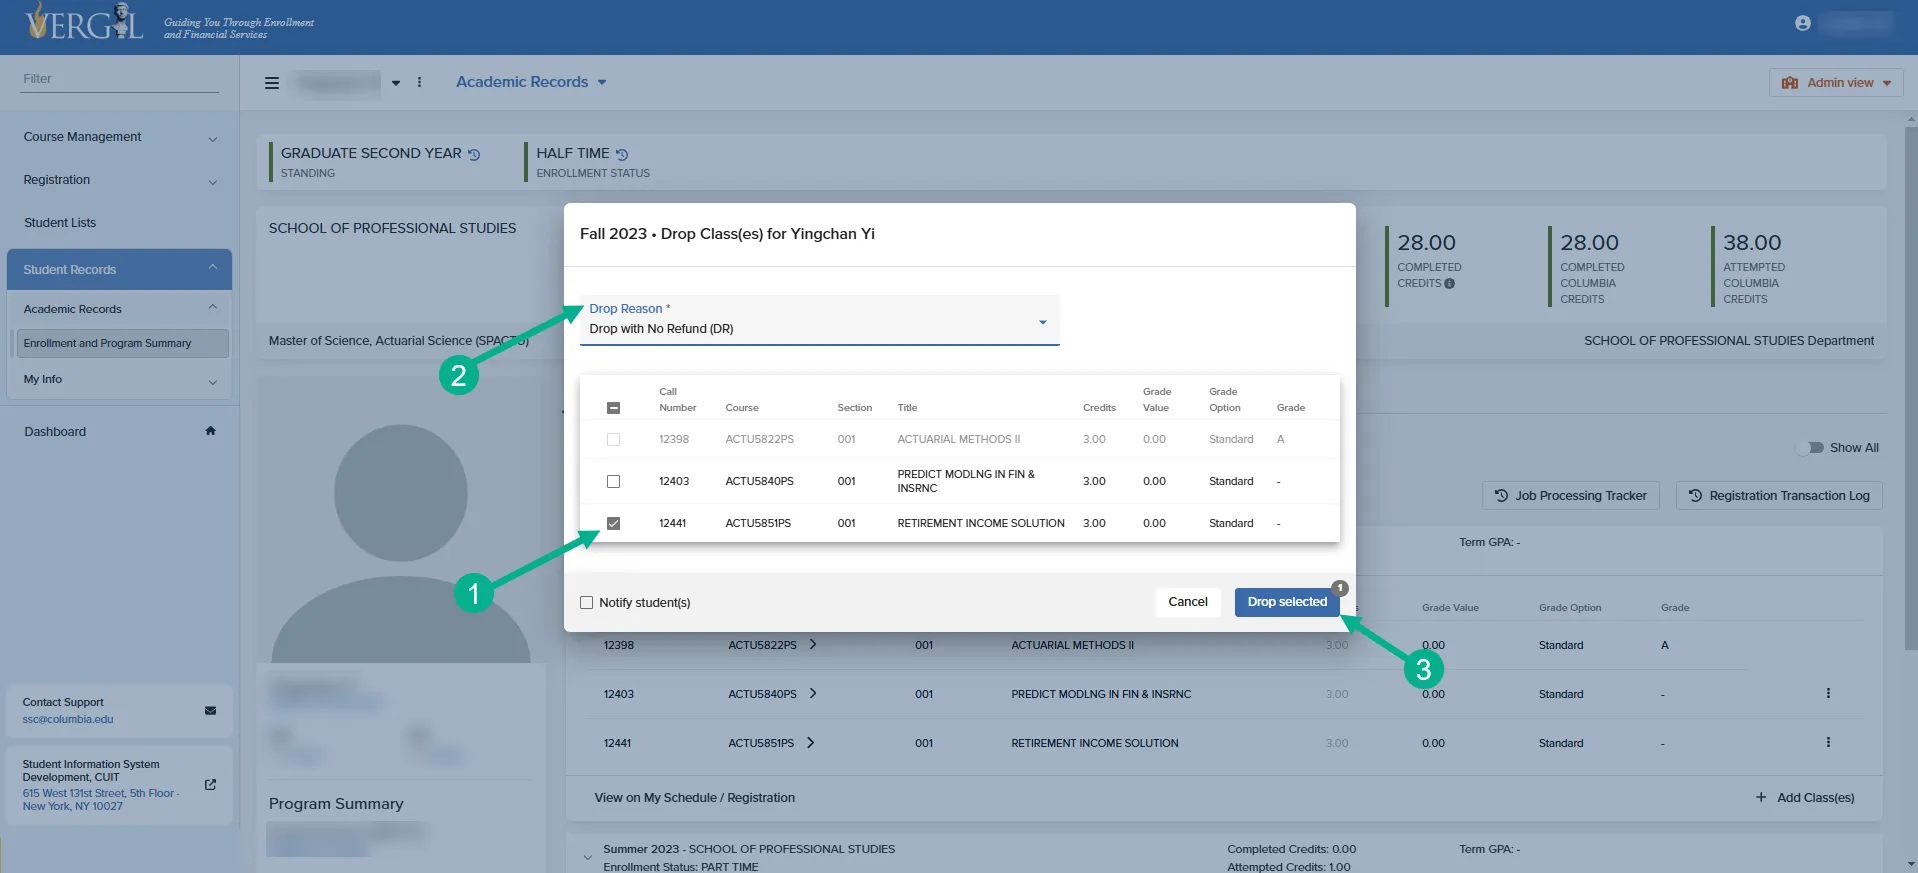Click ssc@columbia.edu email link
Viewport: 1918px width, 873px height.
68,719
